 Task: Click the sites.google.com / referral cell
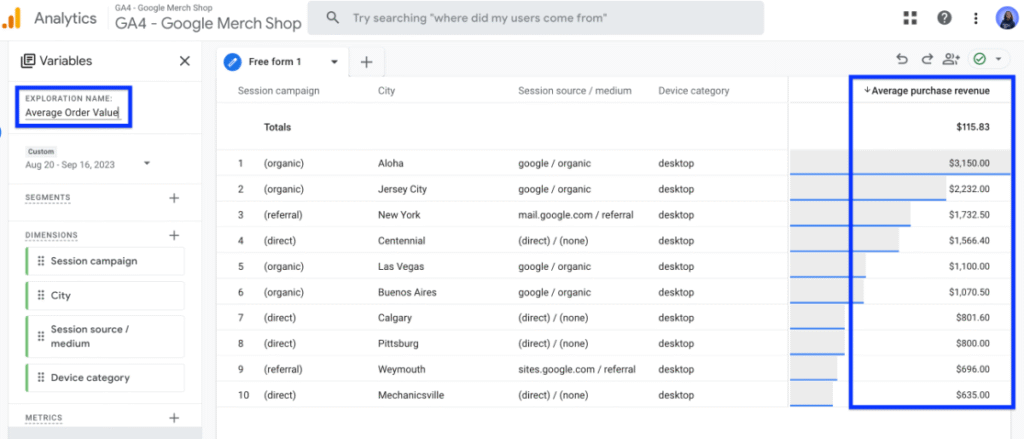point(577,369)
